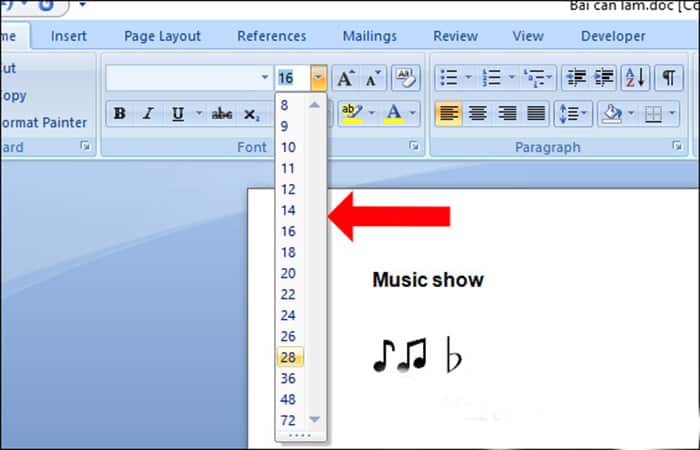Center the text alignment
This screenshot has height=450, width=700.
[478, 114]
